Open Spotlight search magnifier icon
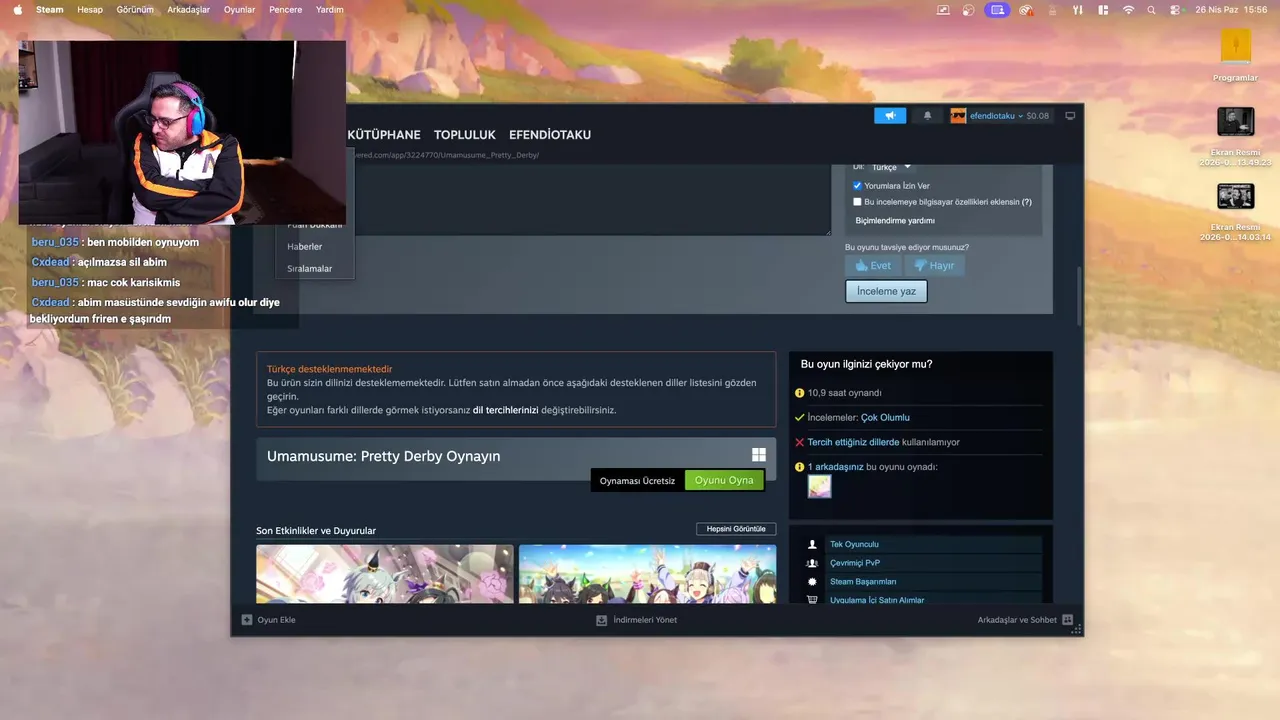Screen dimensions: 1280x720 point(1151,9)
